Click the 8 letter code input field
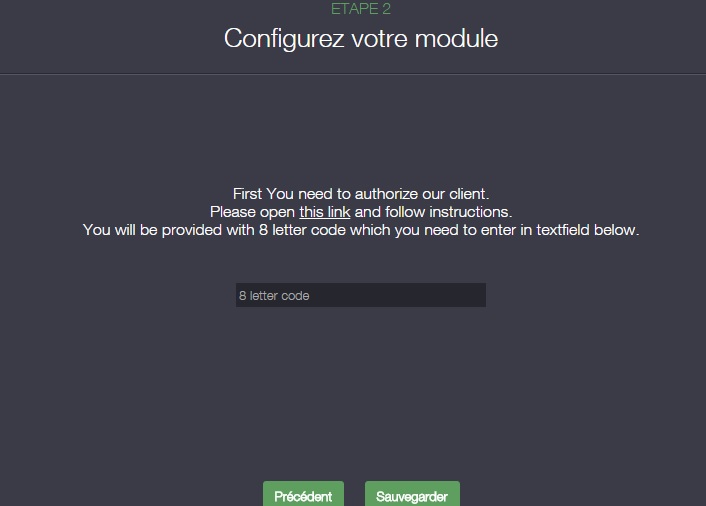The image size is (706, 506). pos(360,295)
